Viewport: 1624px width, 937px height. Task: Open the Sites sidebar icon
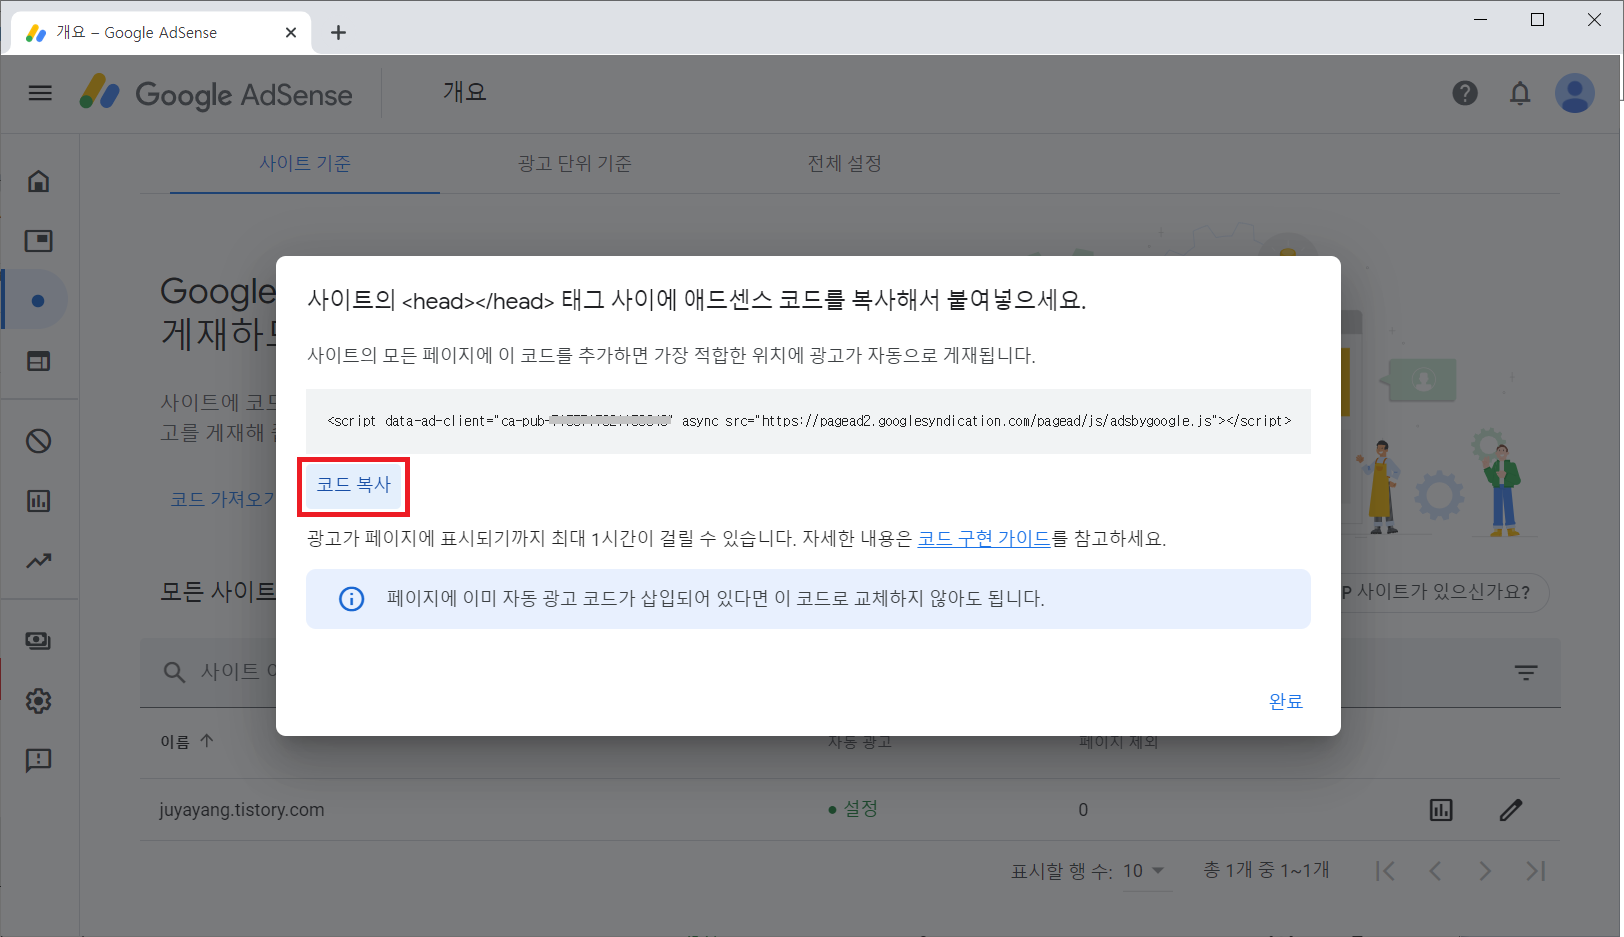click(x=39, y=361)
